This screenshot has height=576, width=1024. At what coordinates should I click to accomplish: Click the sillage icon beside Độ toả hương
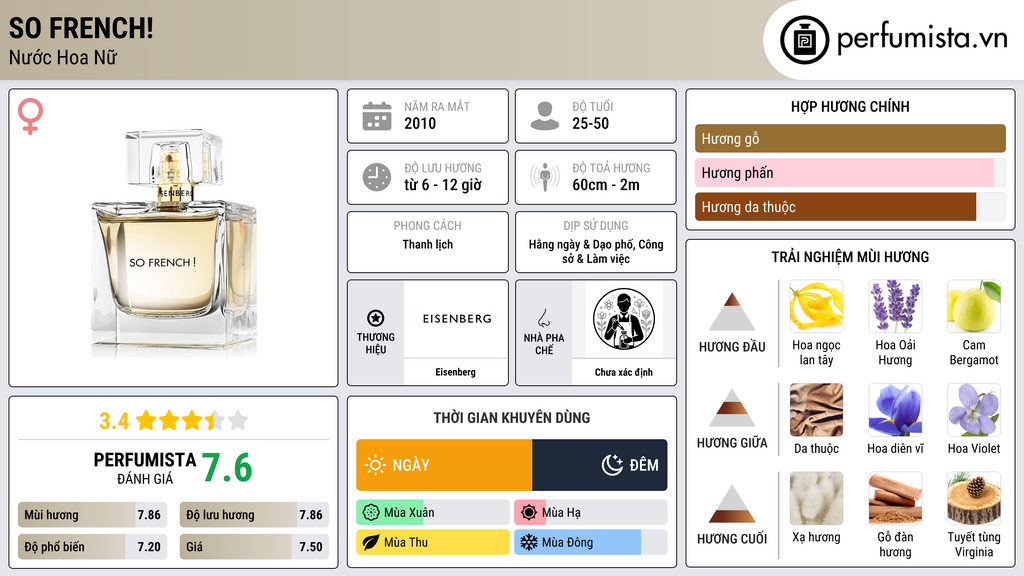coord(545,177)
